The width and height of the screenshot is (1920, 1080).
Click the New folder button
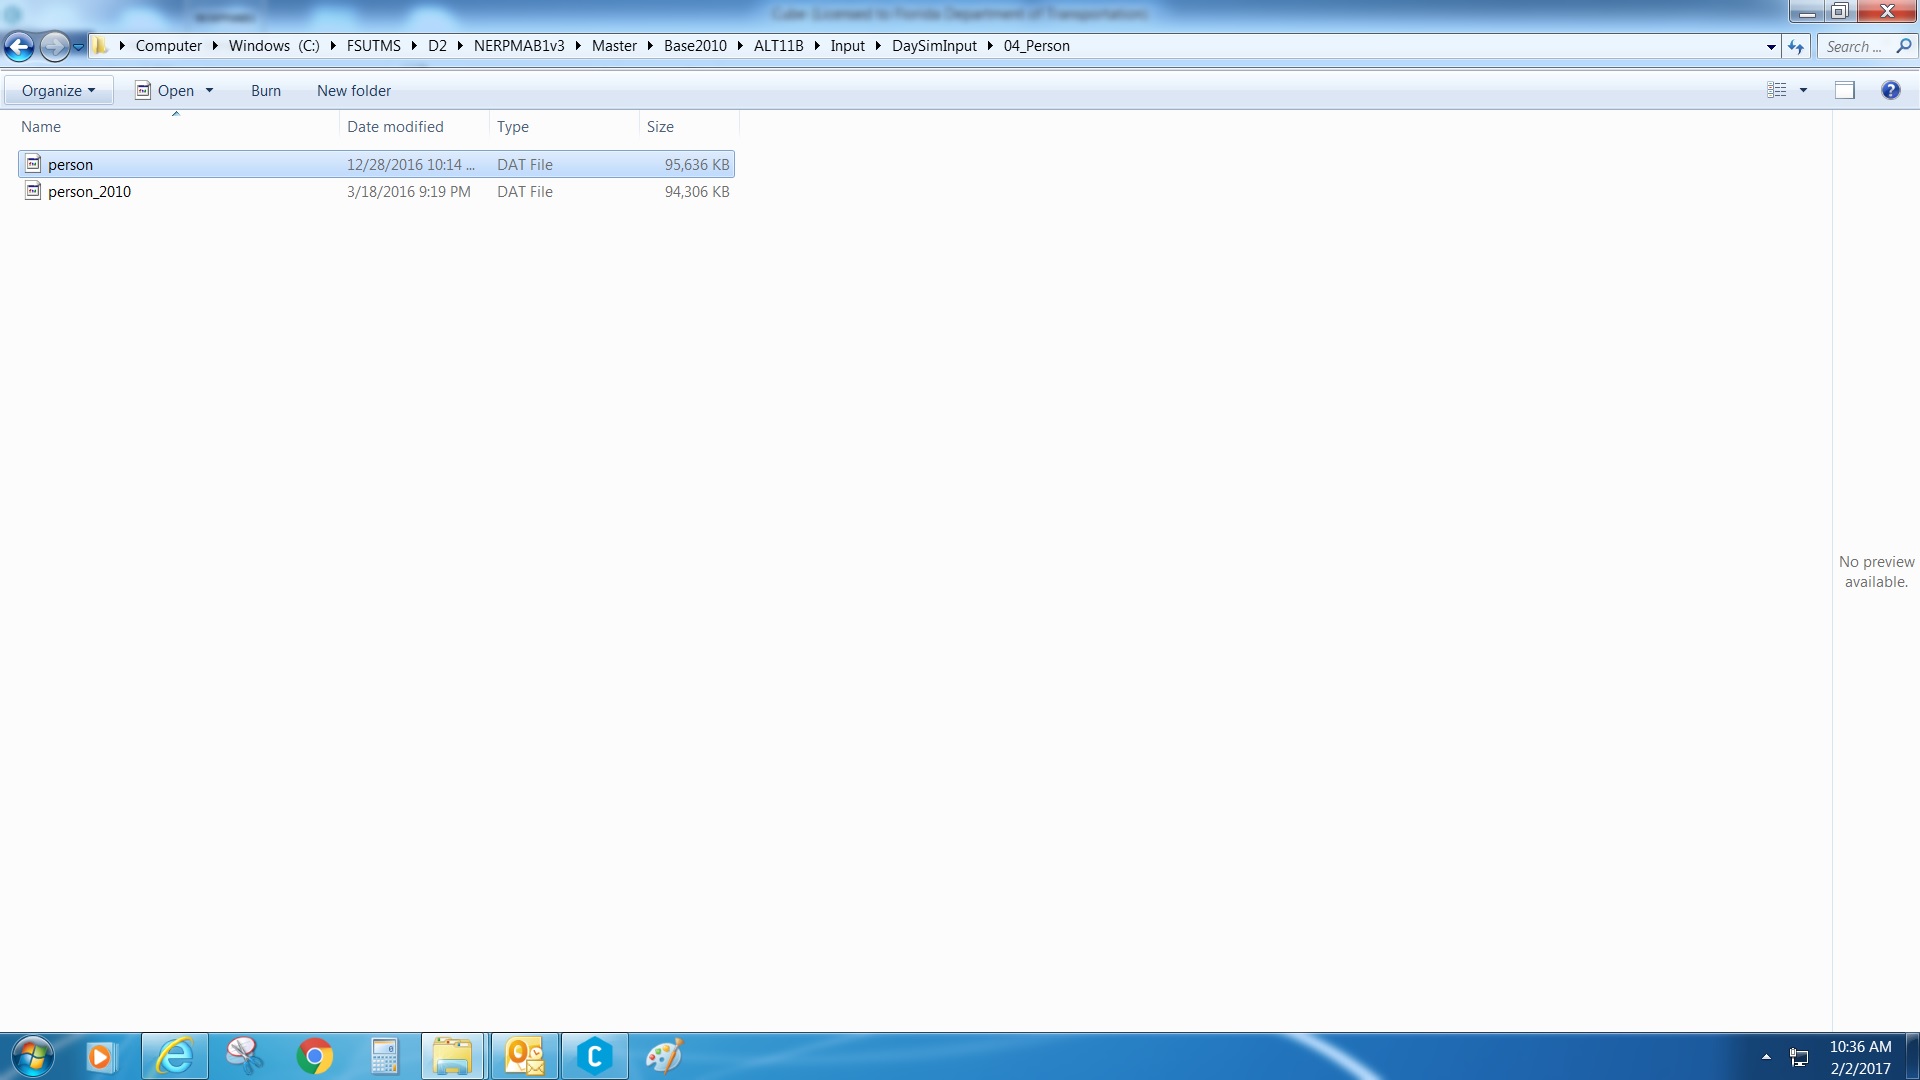tap(354, 90)
